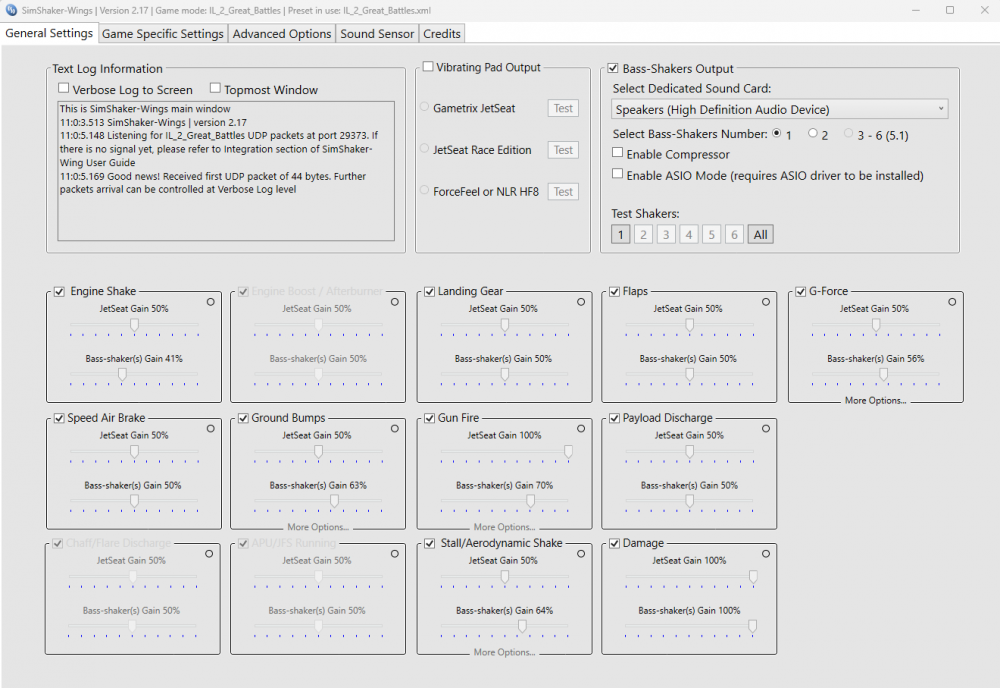Screen dimensions: 1000x688
Task: Open More Options under Ground Bumps
Action: tap(317, 527)
